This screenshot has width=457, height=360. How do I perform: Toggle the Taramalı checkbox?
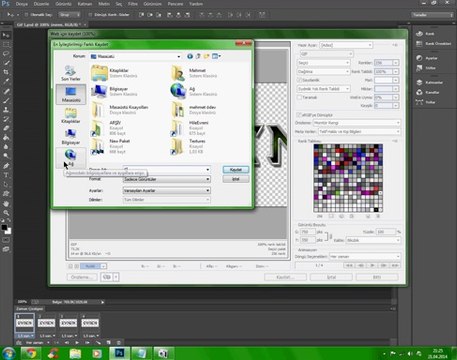click(x=299, y=97)
